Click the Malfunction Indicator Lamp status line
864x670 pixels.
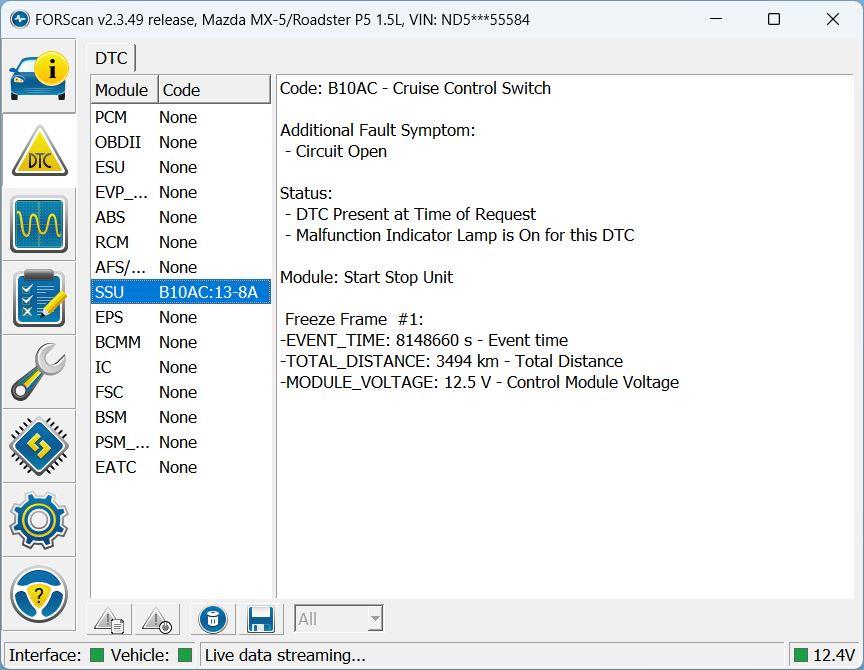click(x=465, y=235)
